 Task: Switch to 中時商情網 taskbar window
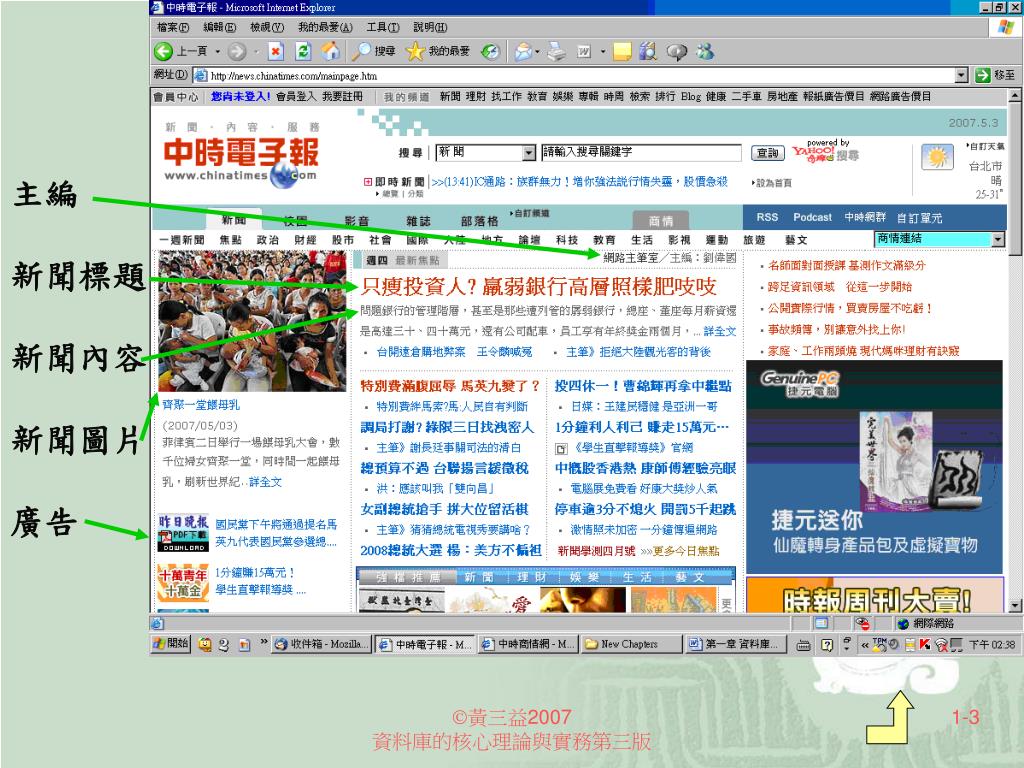[528, 644]
